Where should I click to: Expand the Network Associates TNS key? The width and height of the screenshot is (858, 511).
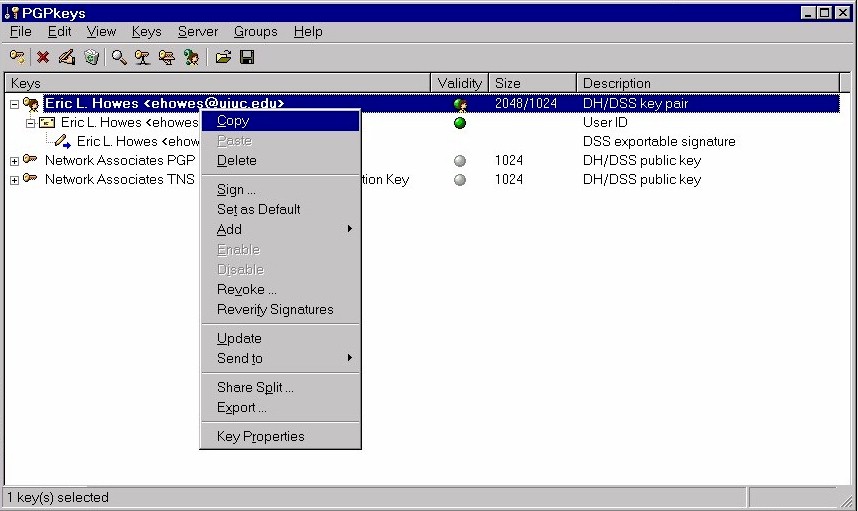coord(15,180)
